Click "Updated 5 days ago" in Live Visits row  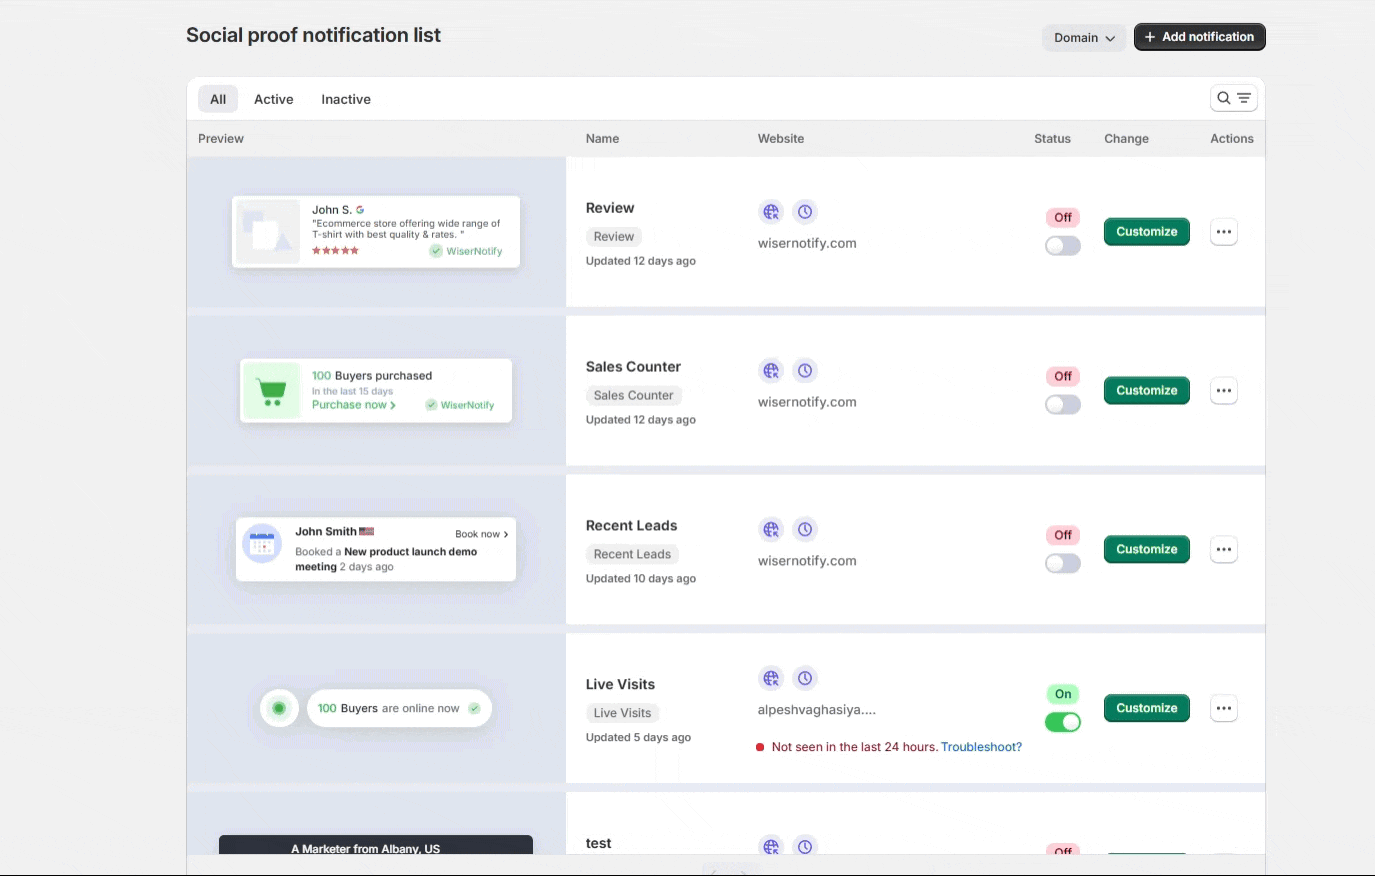click(x=638, y=738)
